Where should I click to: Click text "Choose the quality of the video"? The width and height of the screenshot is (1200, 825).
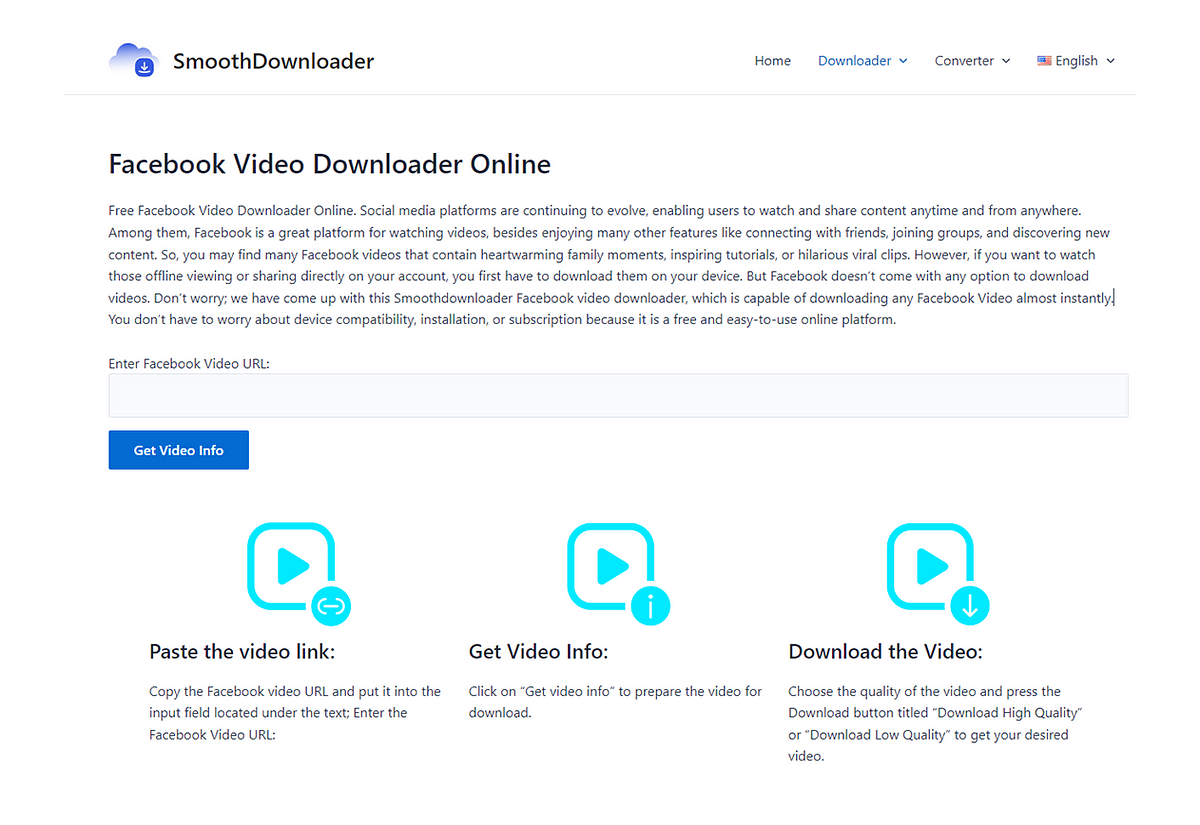pyautogui.click(x=936, y=724)
